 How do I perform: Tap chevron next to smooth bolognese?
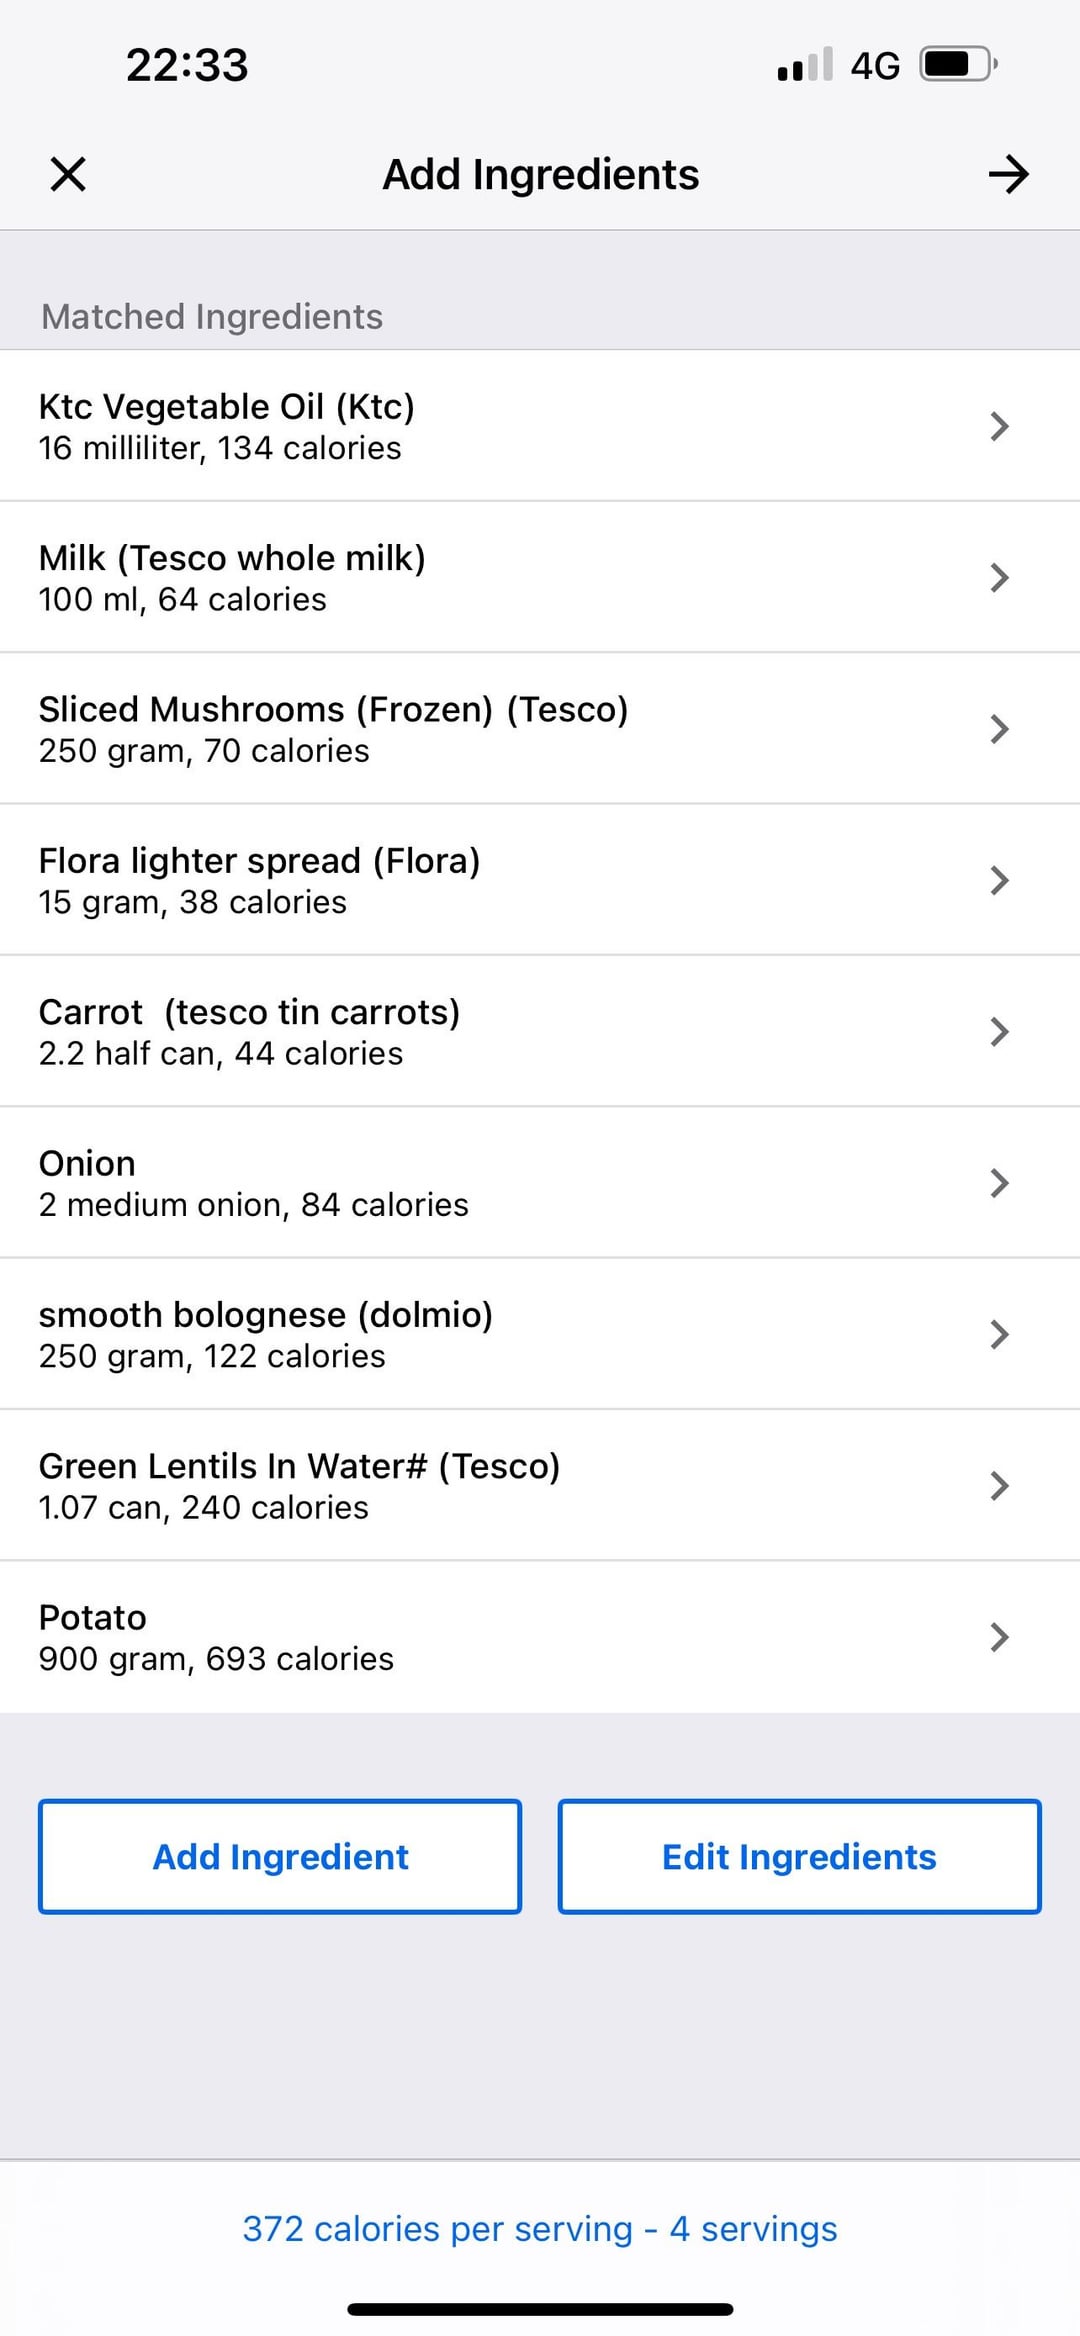[x=999, y=1334]
